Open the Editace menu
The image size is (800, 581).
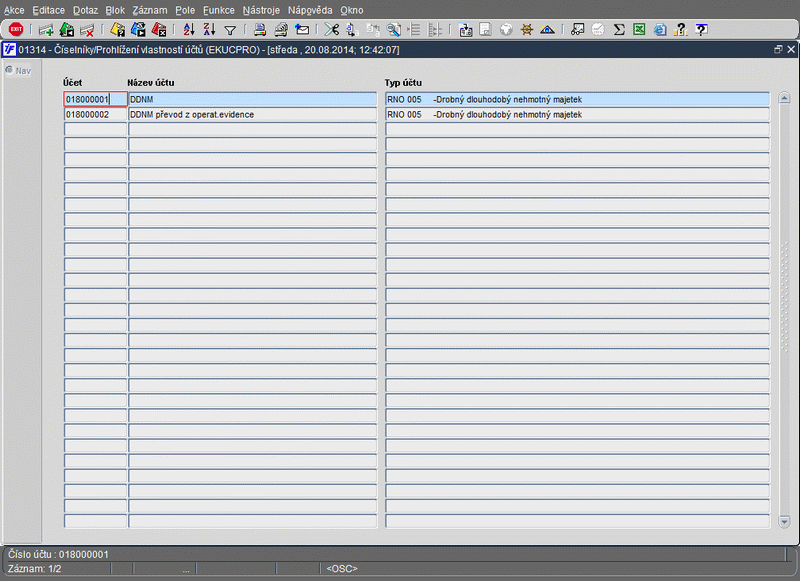click(48, 10)
